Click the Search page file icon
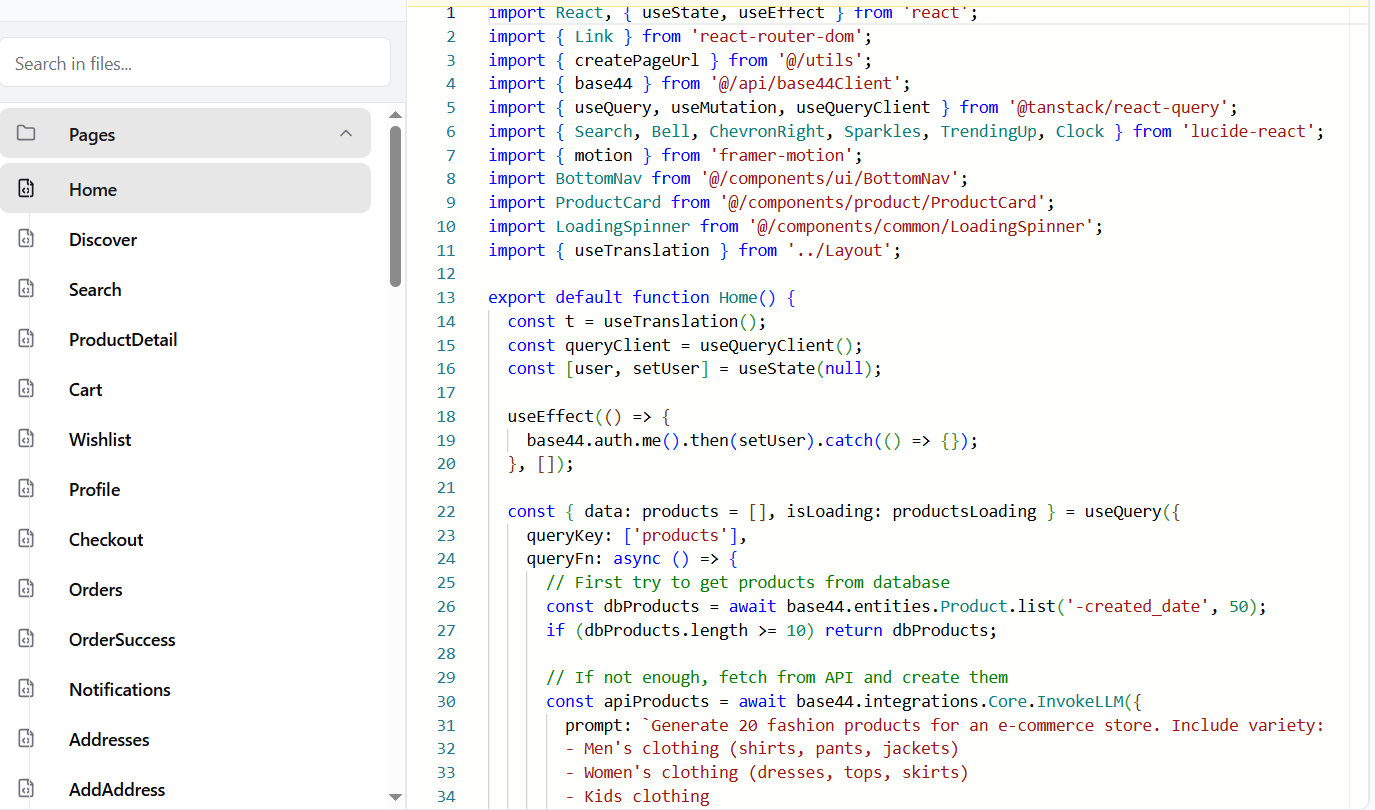The image size is (1375, 810). point(27,289)
